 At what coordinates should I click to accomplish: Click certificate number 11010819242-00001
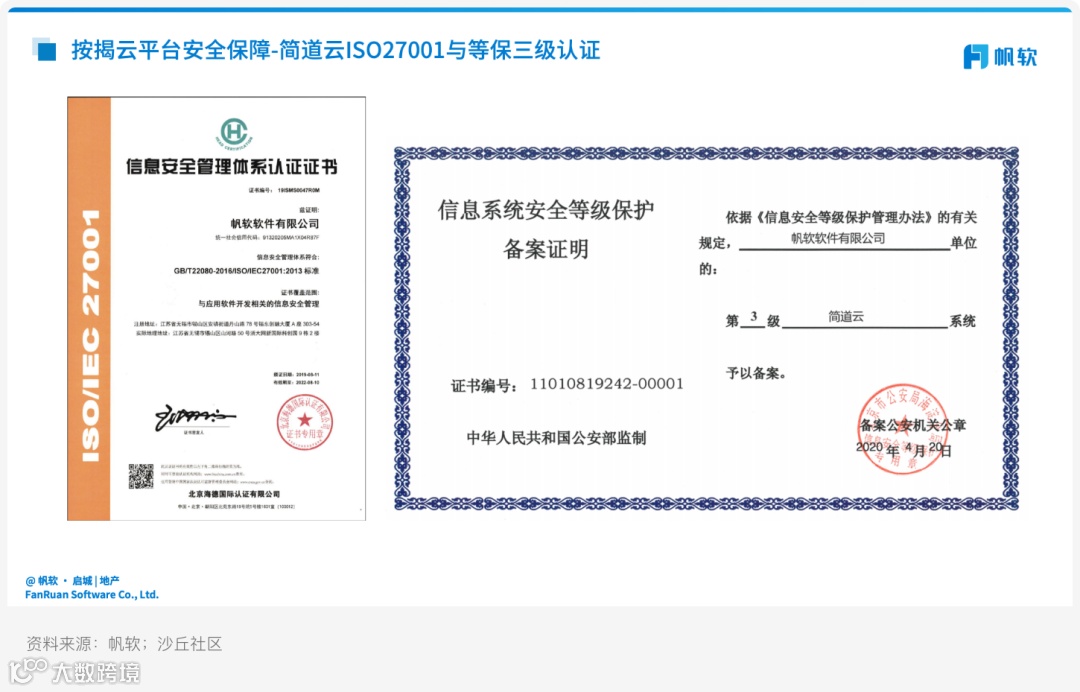click(x=607, y=384)
